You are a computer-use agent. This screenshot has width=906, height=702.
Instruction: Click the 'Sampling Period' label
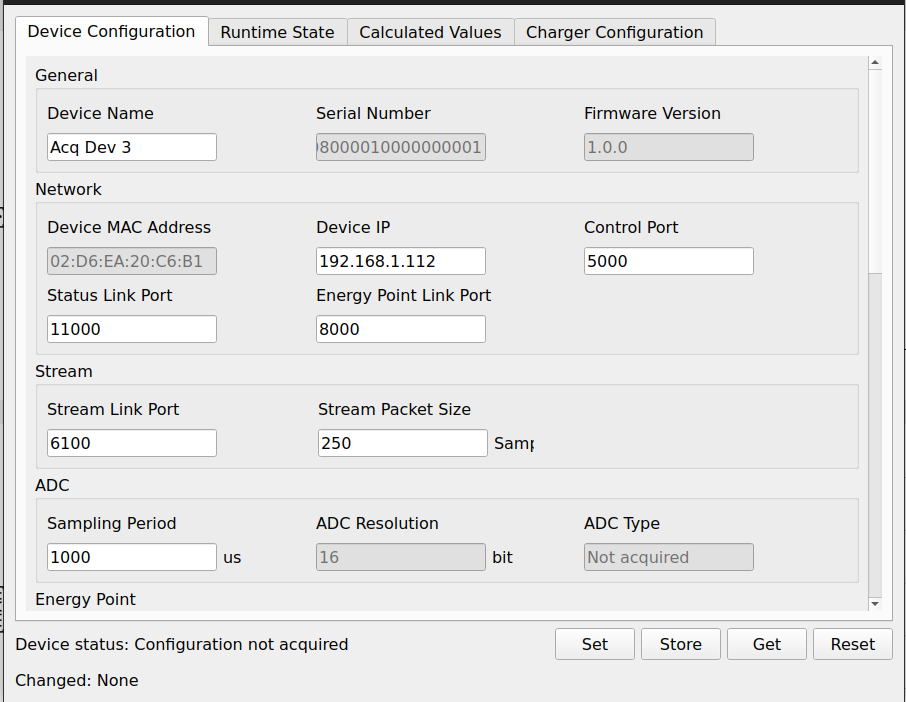click(x=112, y=523)
